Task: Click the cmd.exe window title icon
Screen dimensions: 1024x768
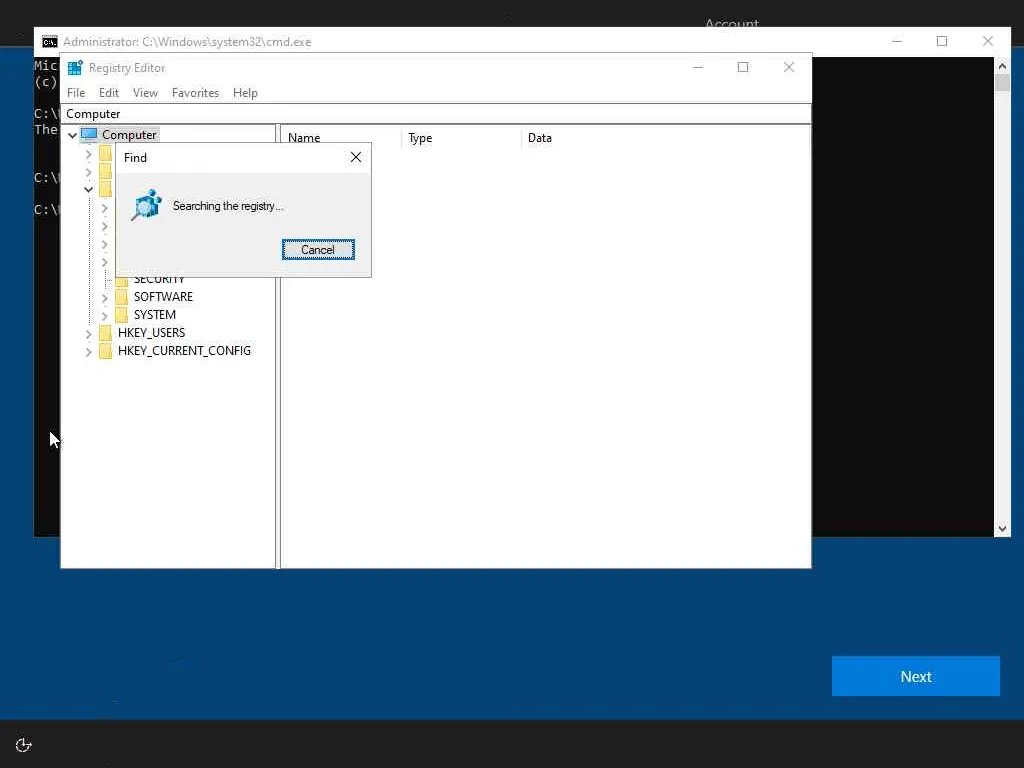Action: [x=50, y=42]
